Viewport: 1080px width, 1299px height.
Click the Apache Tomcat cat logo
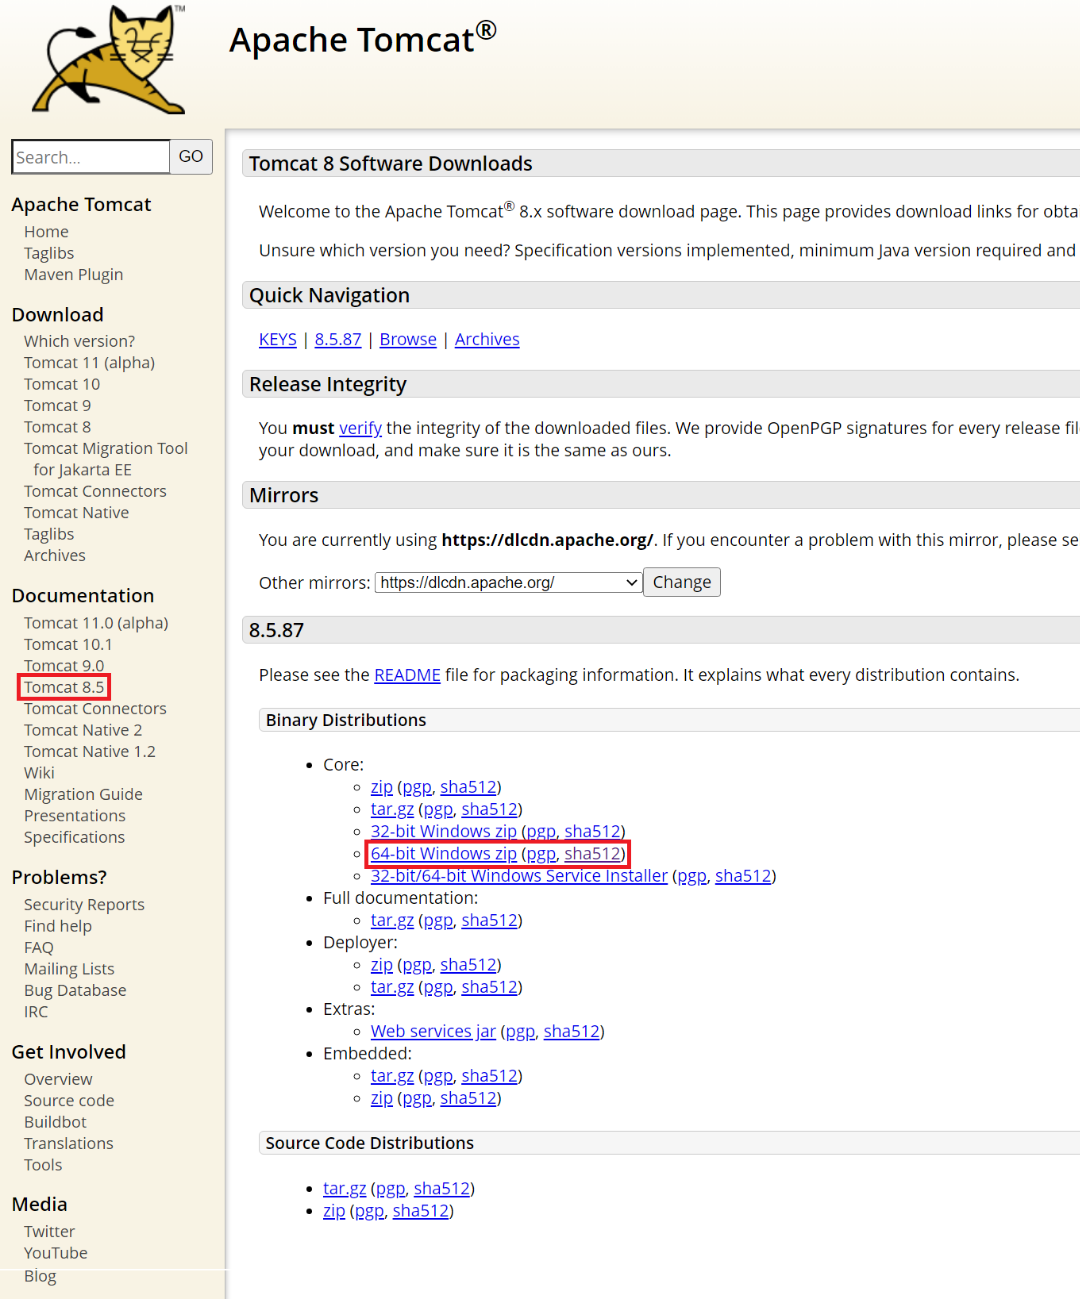(x=109, y=60)
